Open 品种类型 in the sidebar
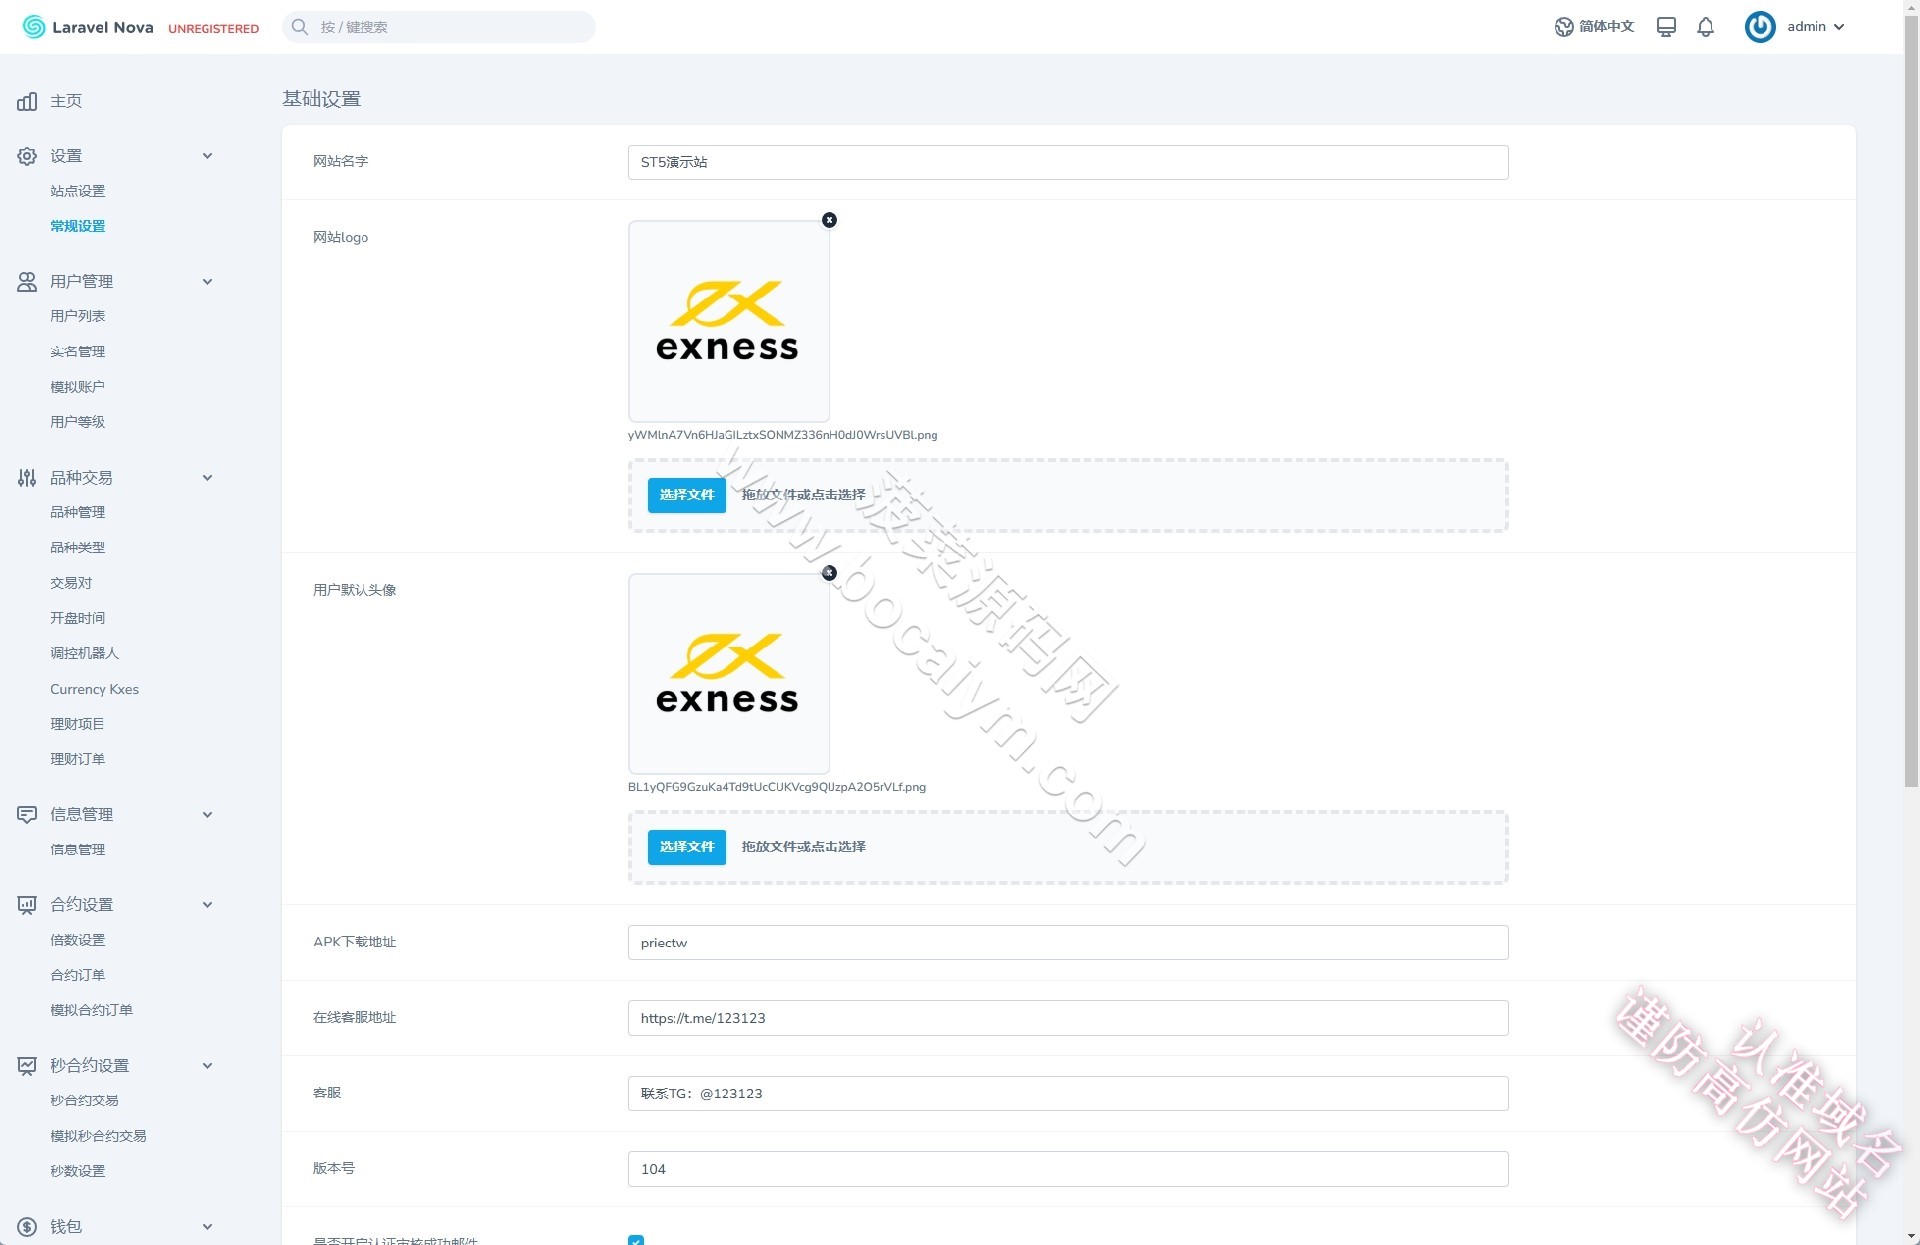Viewport: 1920px width, 1245px height. 78,548
